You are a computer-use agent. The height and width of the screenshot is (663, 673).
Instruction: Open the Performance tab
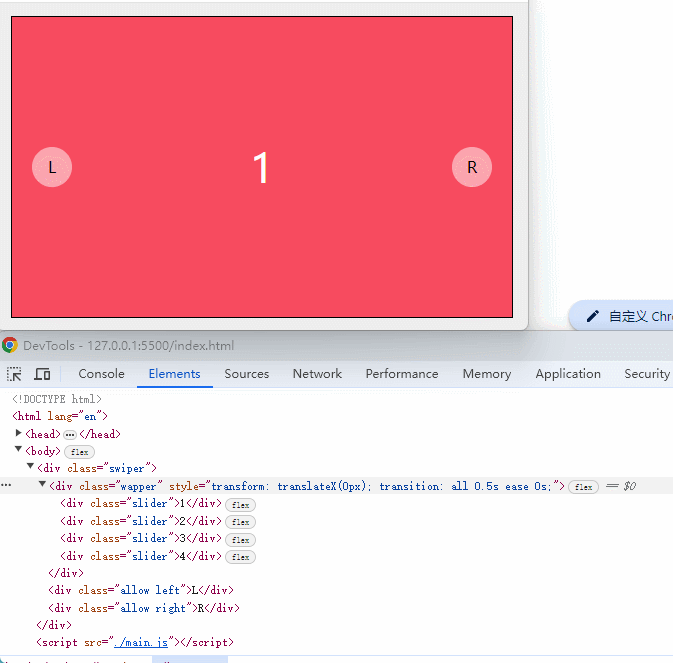402,374
